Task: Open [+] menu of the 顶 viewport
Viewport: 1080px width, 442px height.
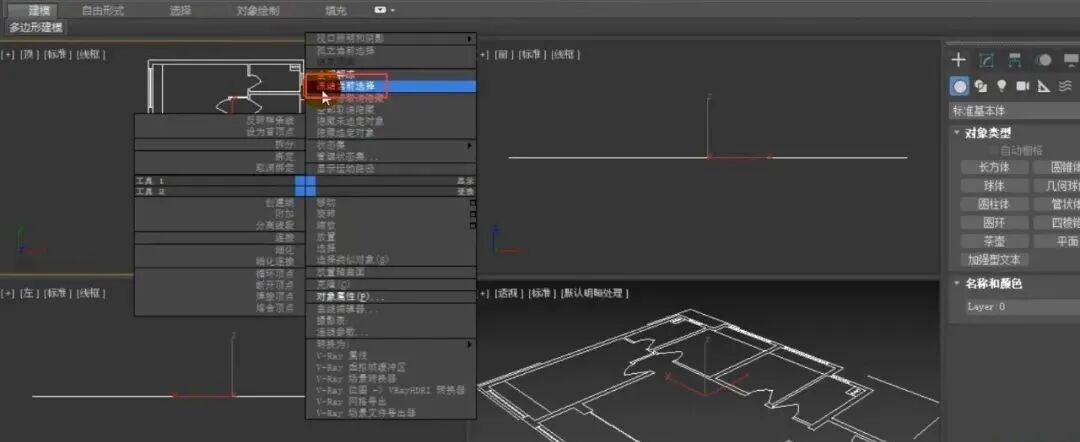Action: click(x=8, y=54)
